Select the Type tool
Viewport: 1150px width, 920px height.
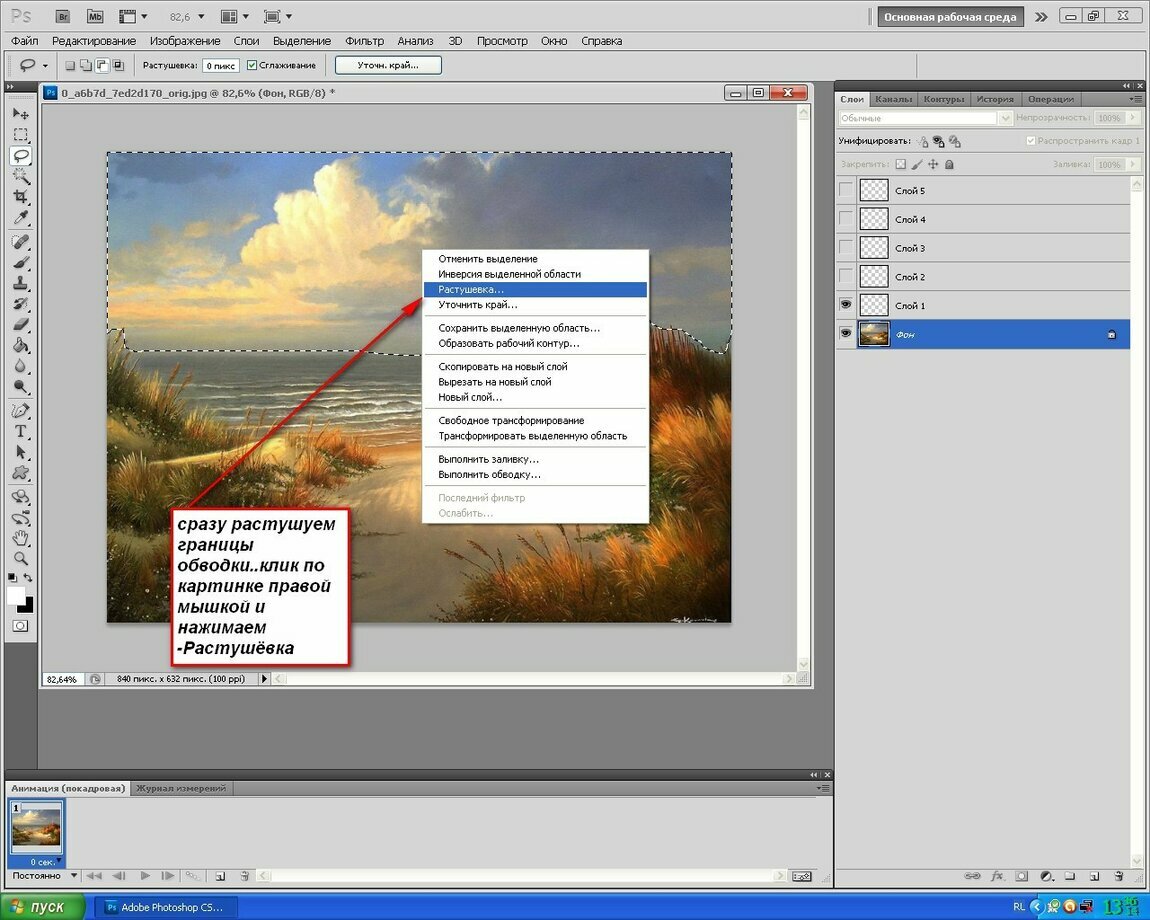21,431
